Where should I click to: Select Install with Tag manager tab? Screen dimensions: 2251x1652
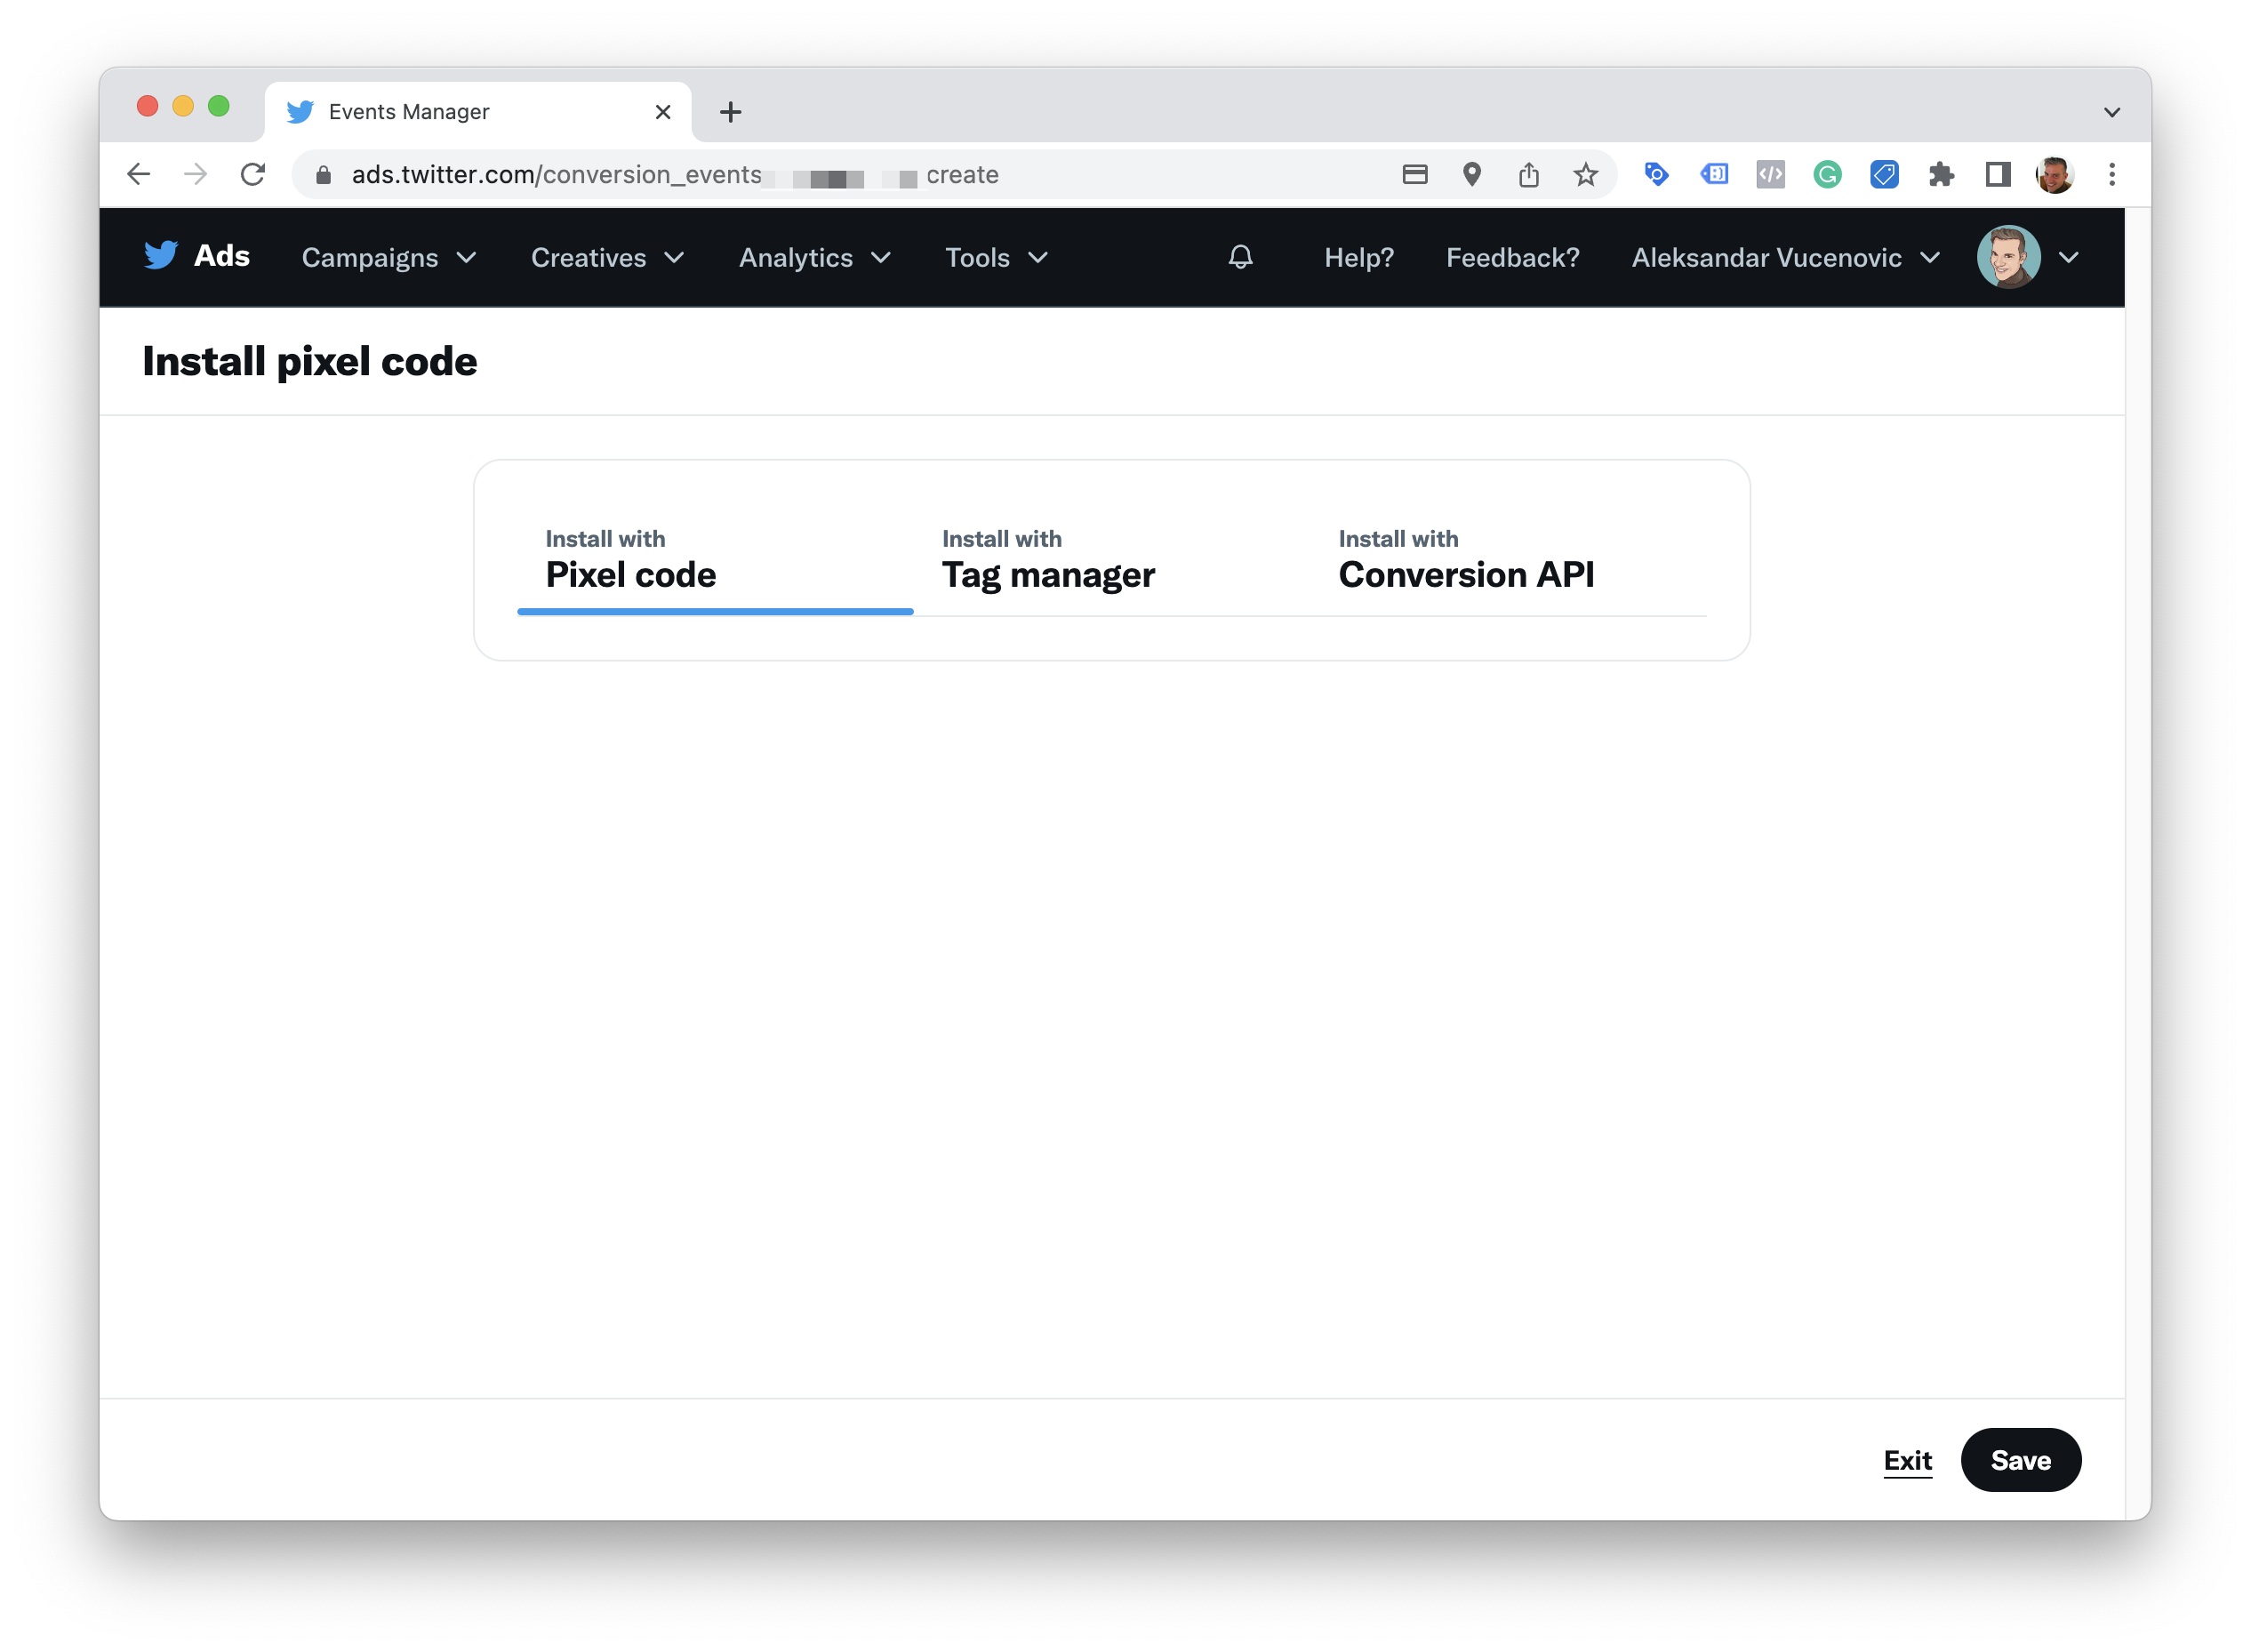tap(1049, 559)
